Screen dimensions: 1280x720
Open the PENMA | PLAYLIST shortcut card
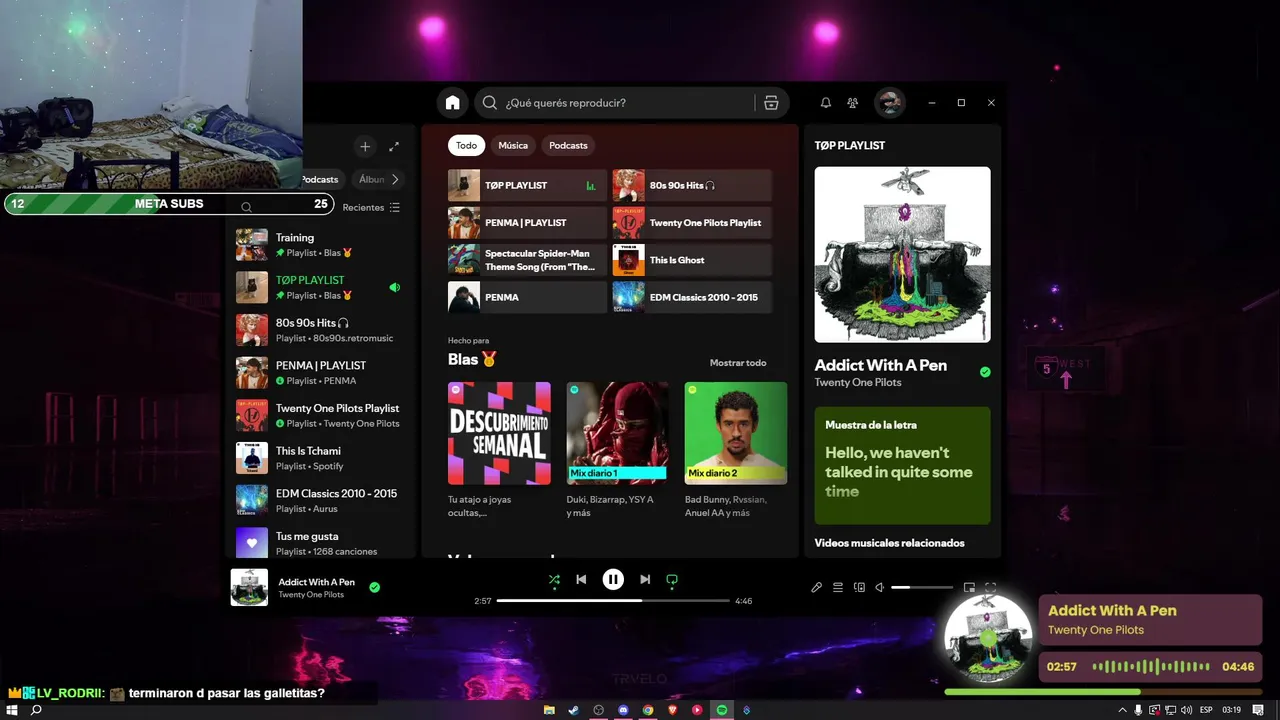click(x=527, y=223)
